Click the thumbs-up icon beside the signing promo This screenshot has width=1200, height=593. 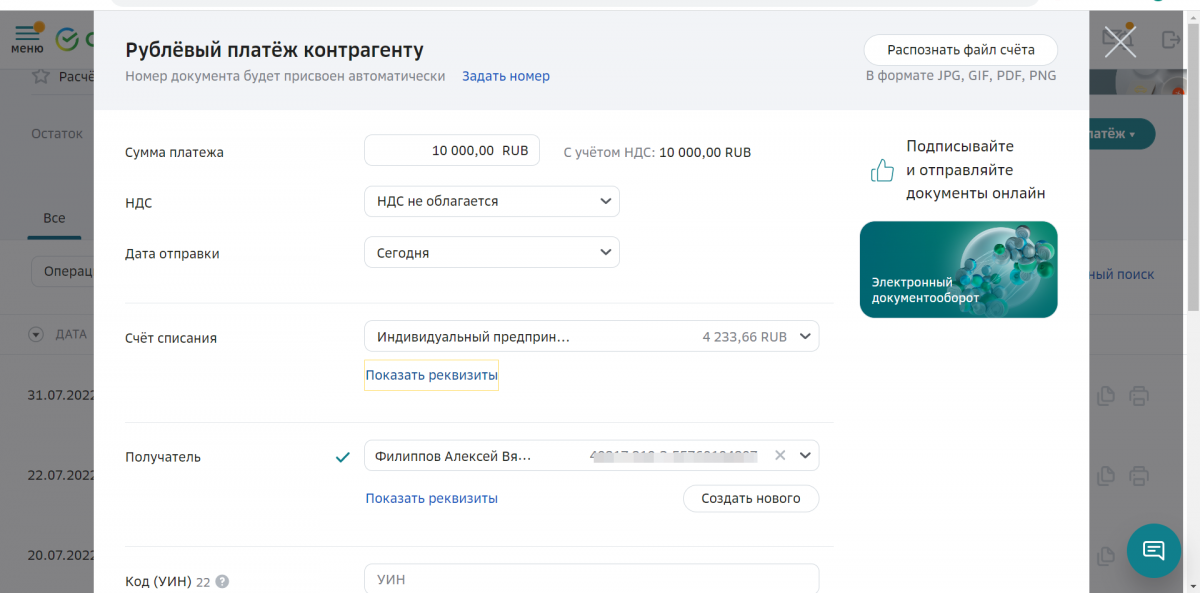tap(882, 171)
